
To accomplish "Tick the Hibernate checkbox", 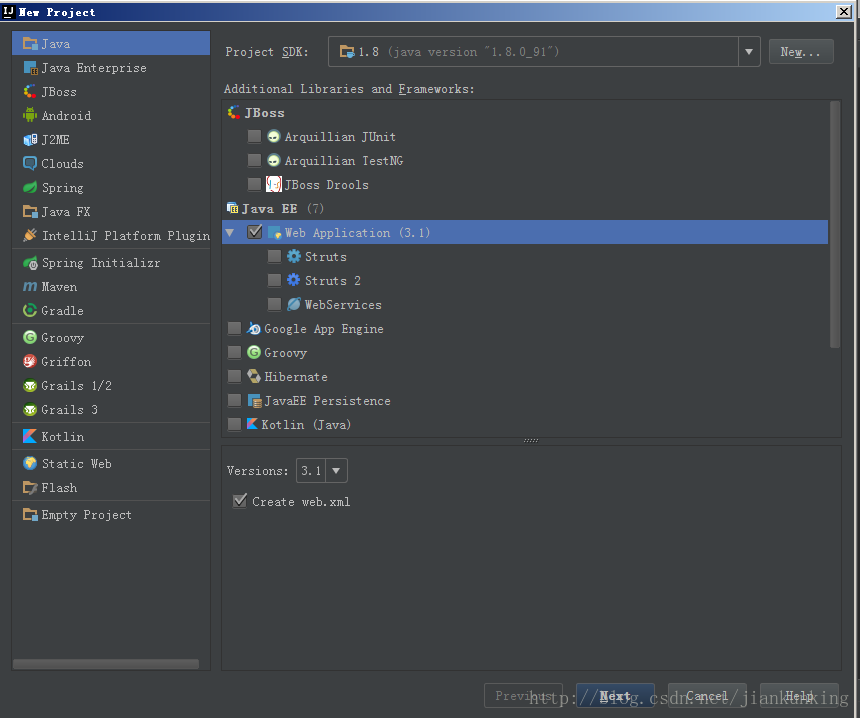I will pos(234,376).
